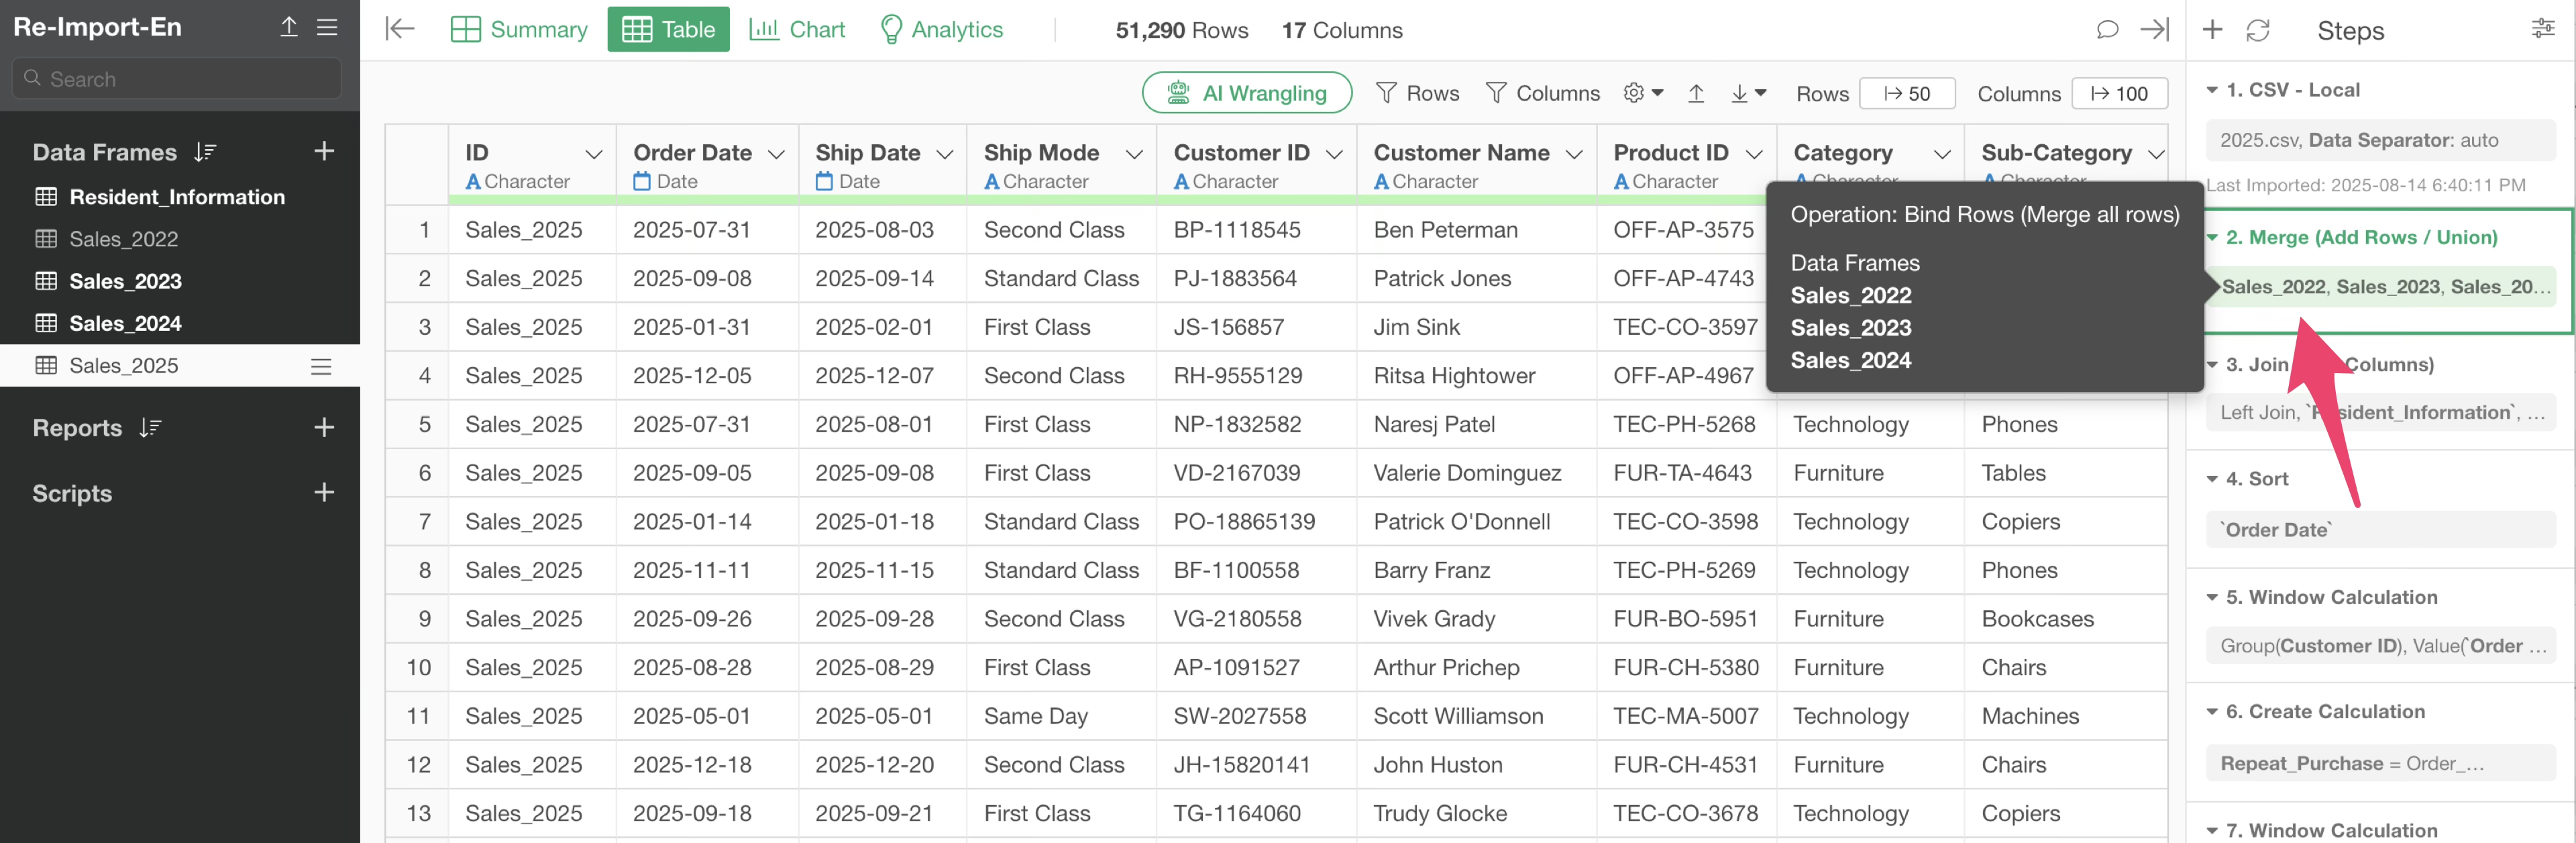Select the Resident_Information data frame
The image size is (2576, 843).
(x=177, y=197)
